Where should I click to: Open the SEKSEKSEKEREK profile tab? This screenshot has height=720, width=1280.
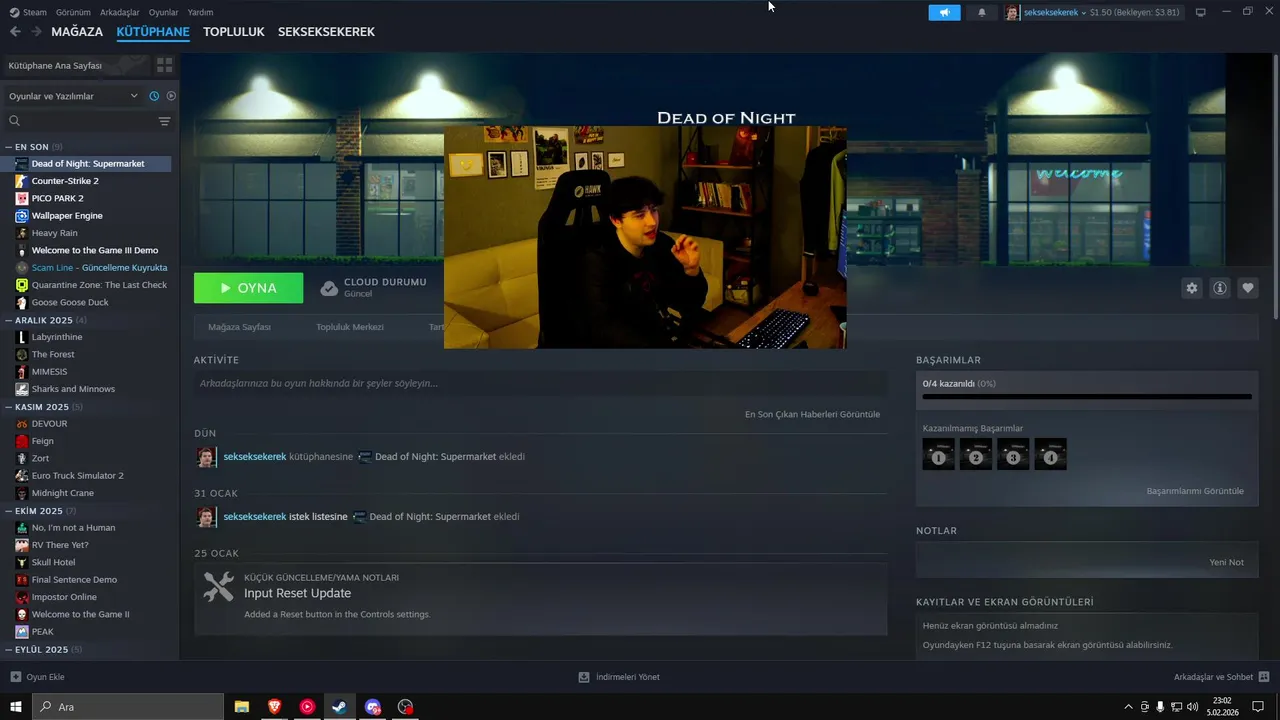click(326, 32)
